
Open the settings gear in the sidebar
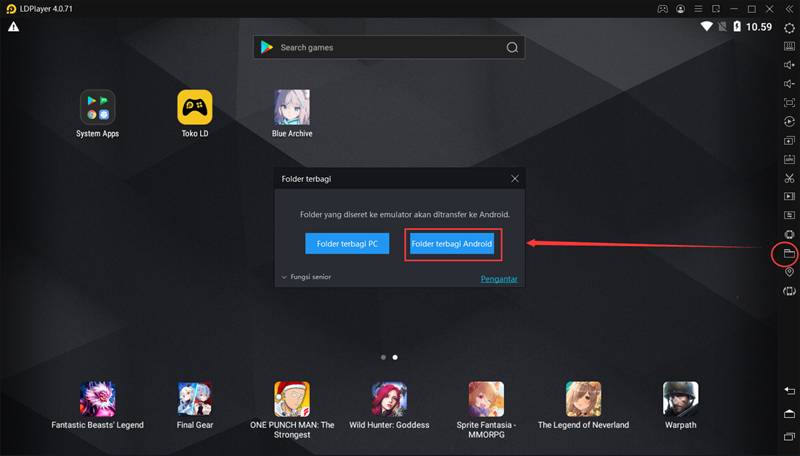[789, 28]
